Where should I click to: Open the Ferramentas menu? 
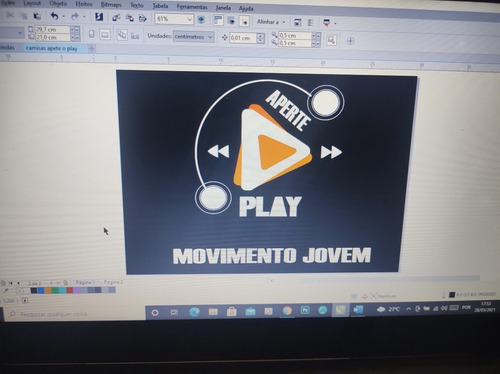pyautogui.click(x=192, y=7)
